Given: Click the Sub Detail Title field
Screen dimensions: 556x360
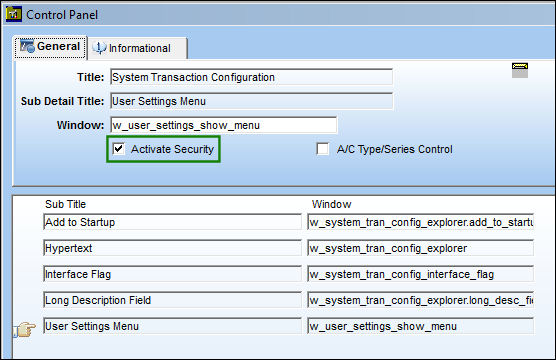Looking at the screenshot, I should point(251,101).
